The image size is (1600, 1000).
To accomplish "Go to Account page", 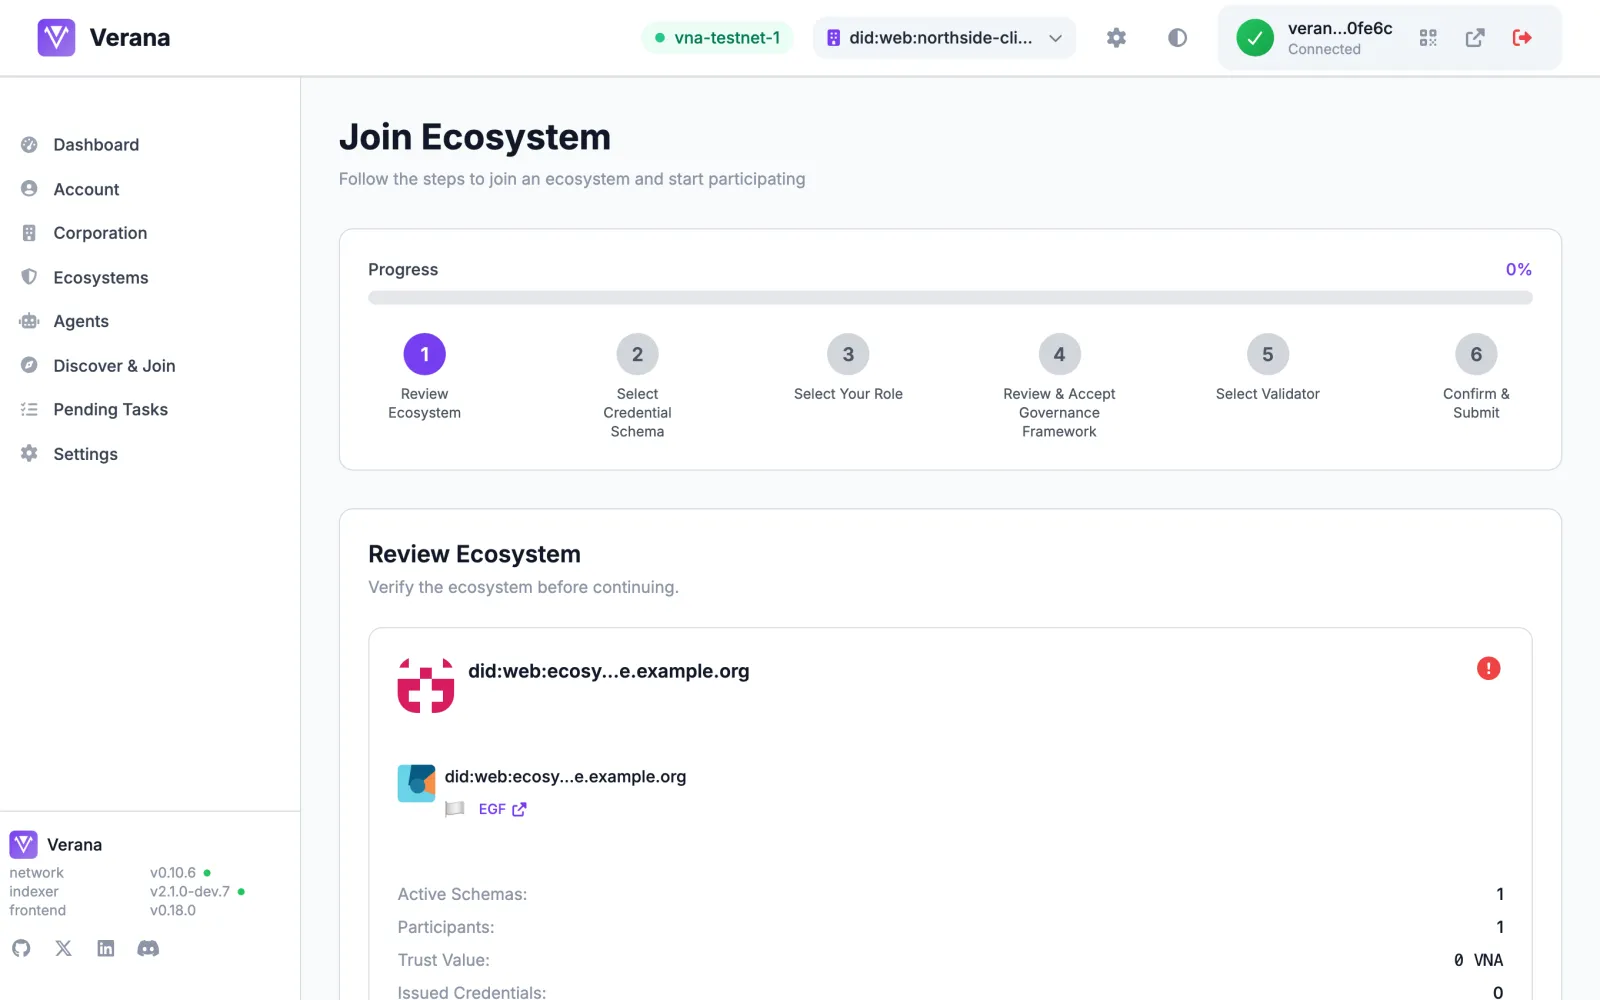I will [x=86, y=189].
